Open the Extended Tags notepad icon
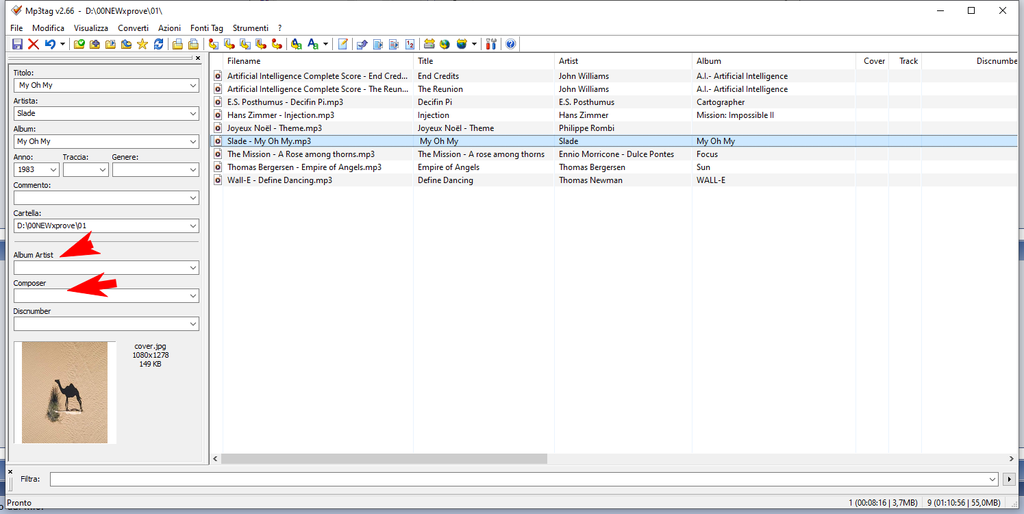Image resolution: width=1024 pixels, height=514 pixels. [x=343, y=44]
